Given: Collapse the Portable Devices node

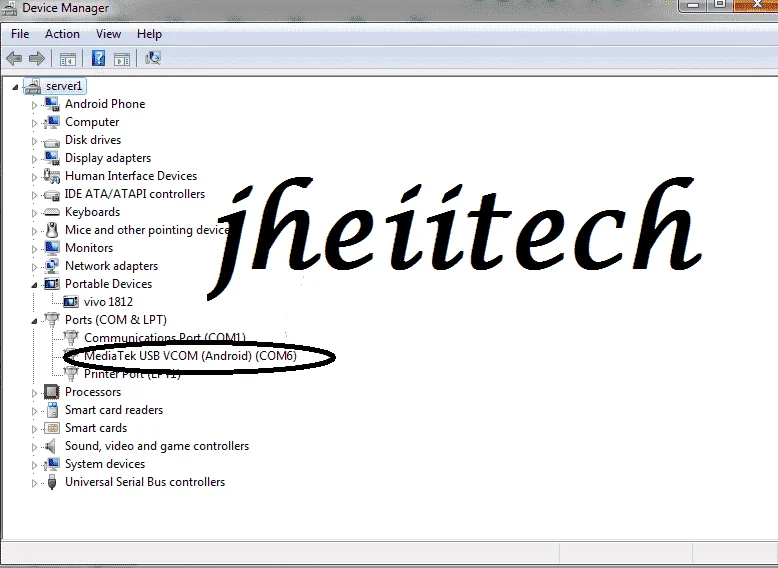Looking at the screenshot, I should pos(34,285).
